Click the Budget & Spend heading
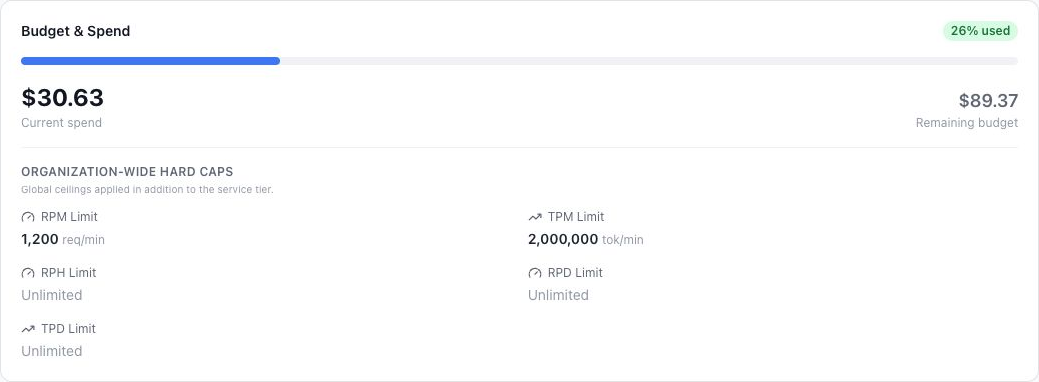Image resolution: width=1039 pixels, height=382 pixels. [x=76, y=31]
